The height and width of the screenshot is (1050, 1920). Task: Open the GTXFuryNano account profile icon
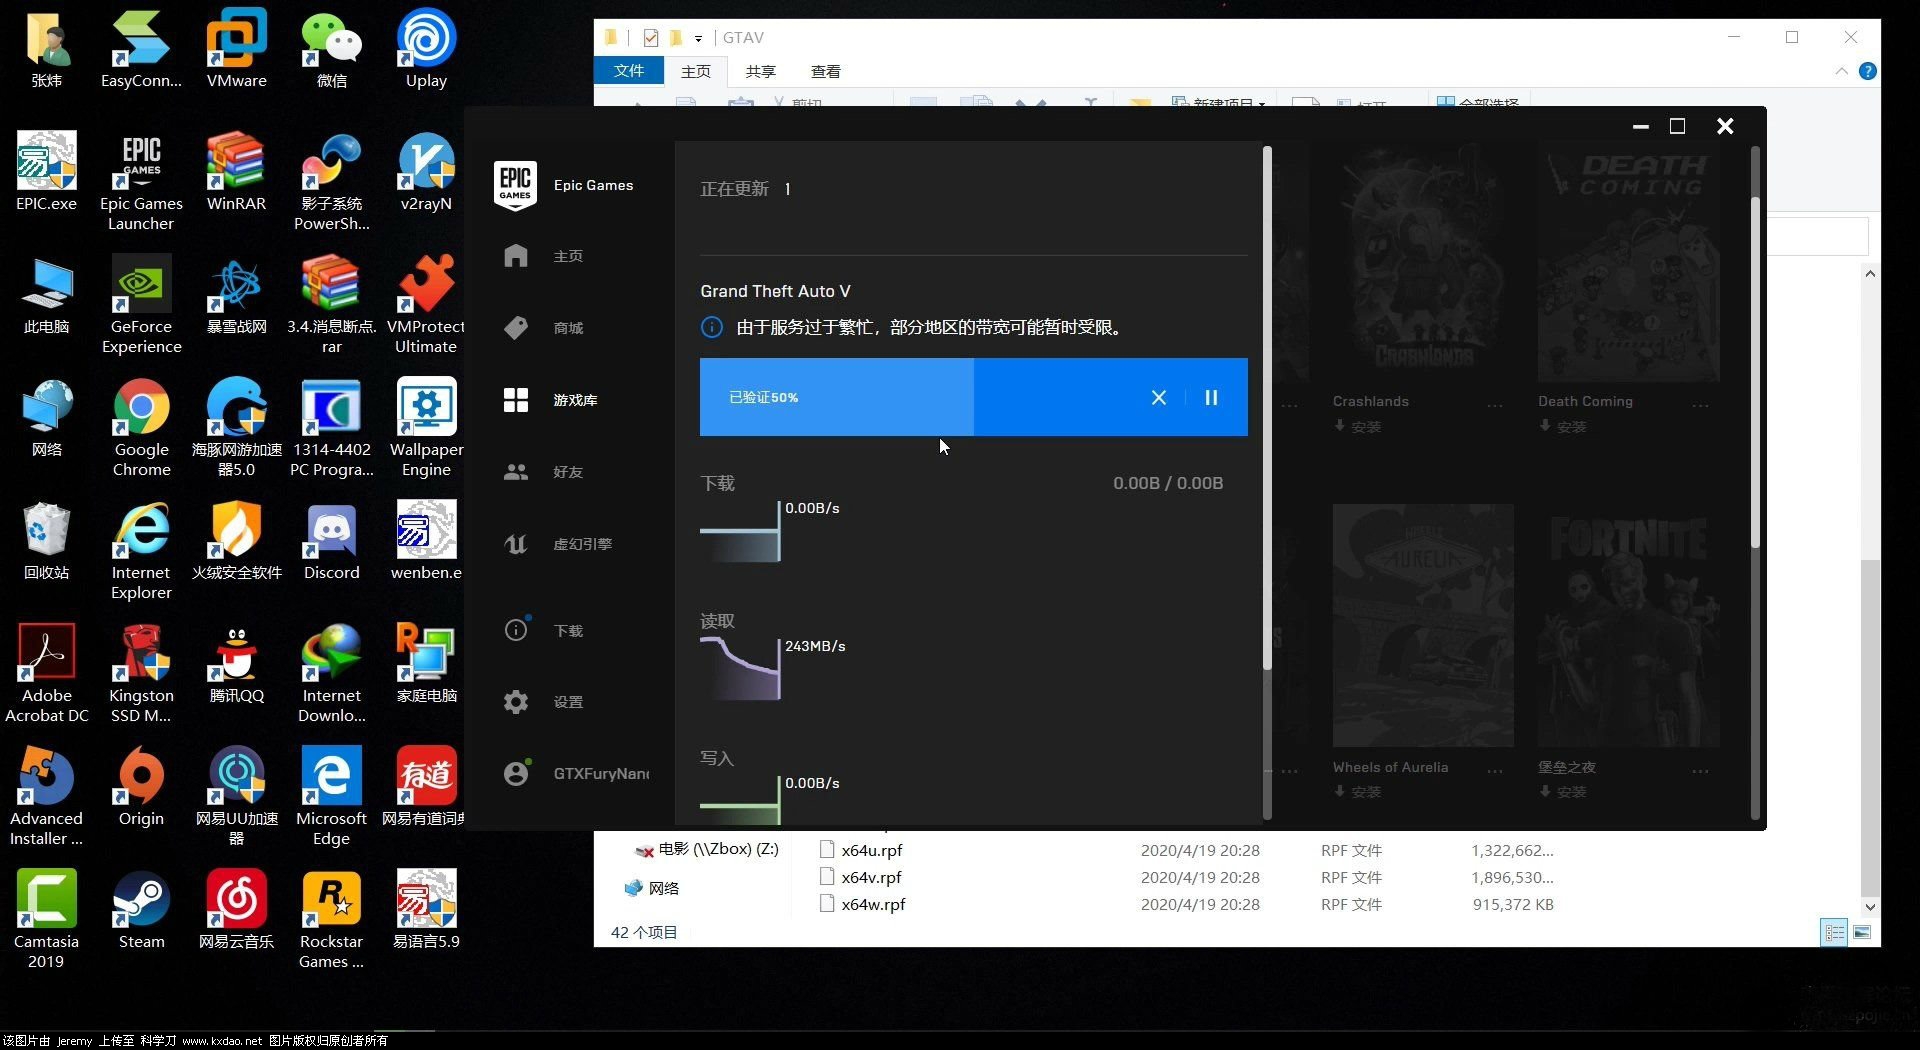click(516, 773)
